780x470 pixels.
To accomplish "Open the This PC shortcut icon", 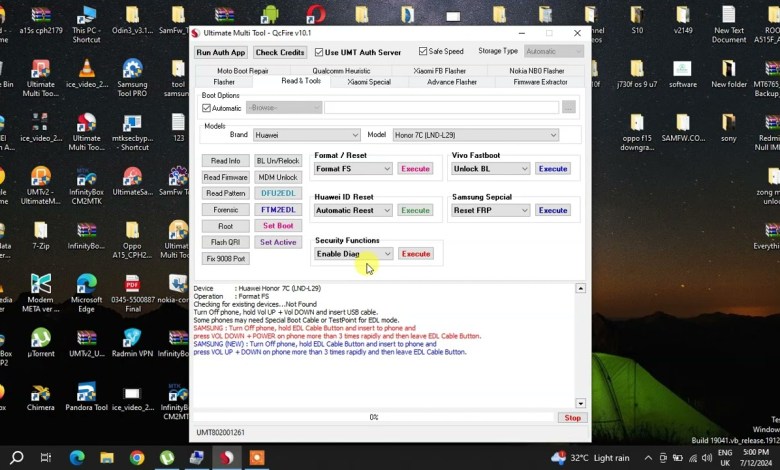I will click(x=87, y=24).
